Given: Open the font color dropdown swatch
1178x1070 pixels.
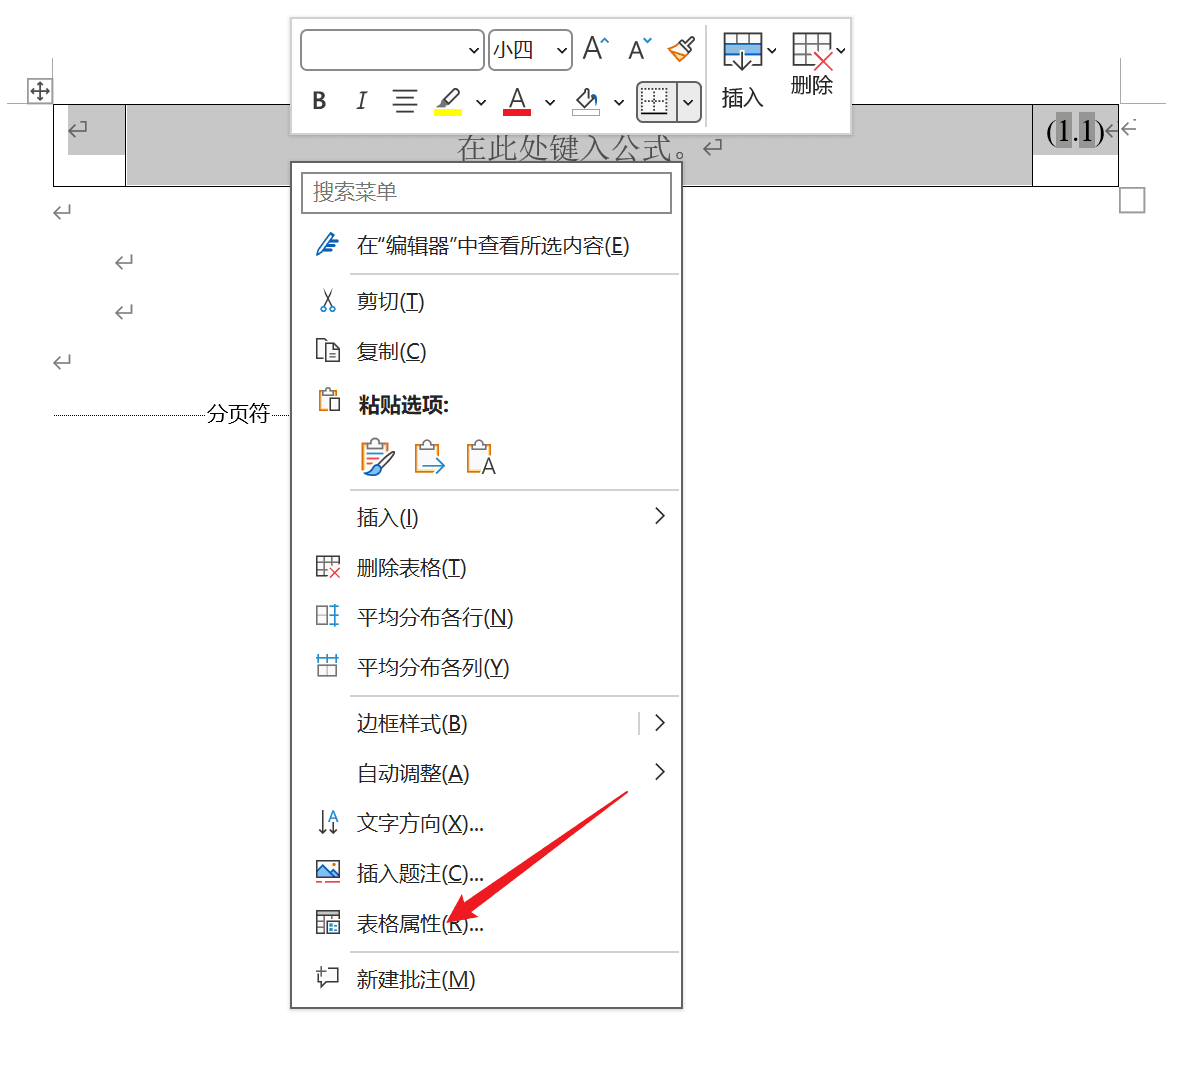Looking at the screenshot, I should coord(550,101).
